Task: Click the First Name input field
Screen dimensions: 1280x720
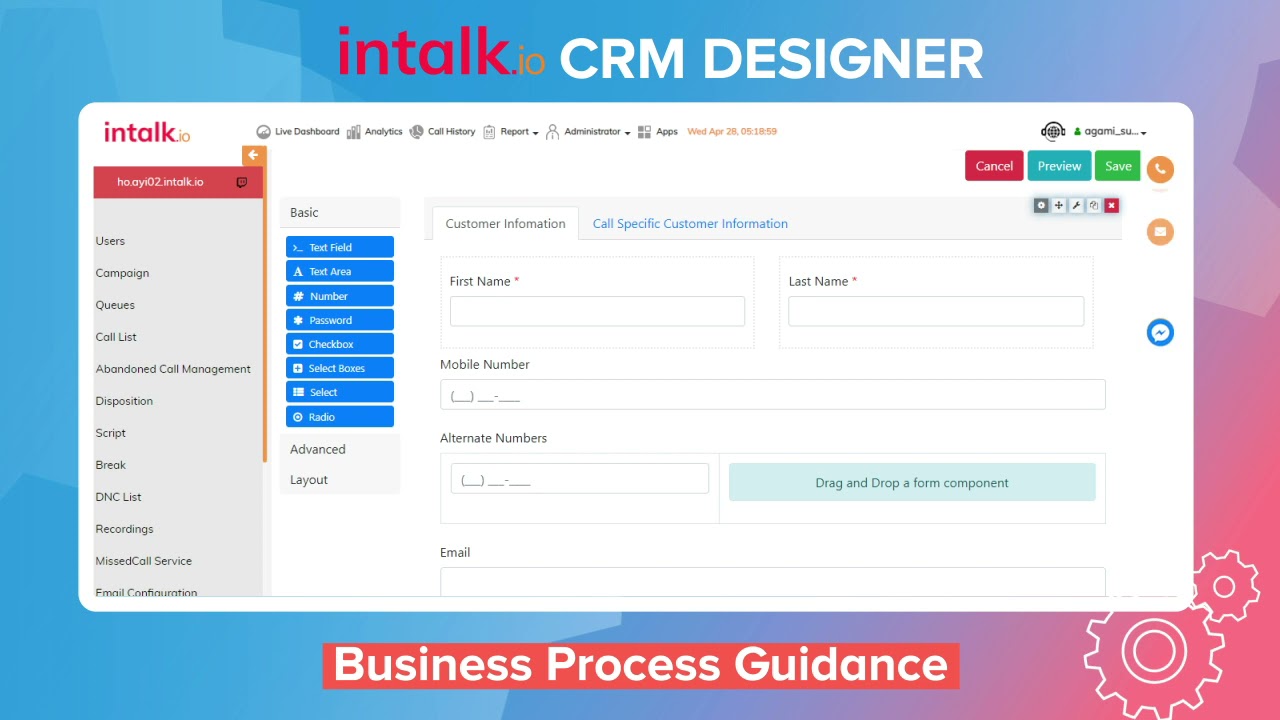Action: pos(597,311)
